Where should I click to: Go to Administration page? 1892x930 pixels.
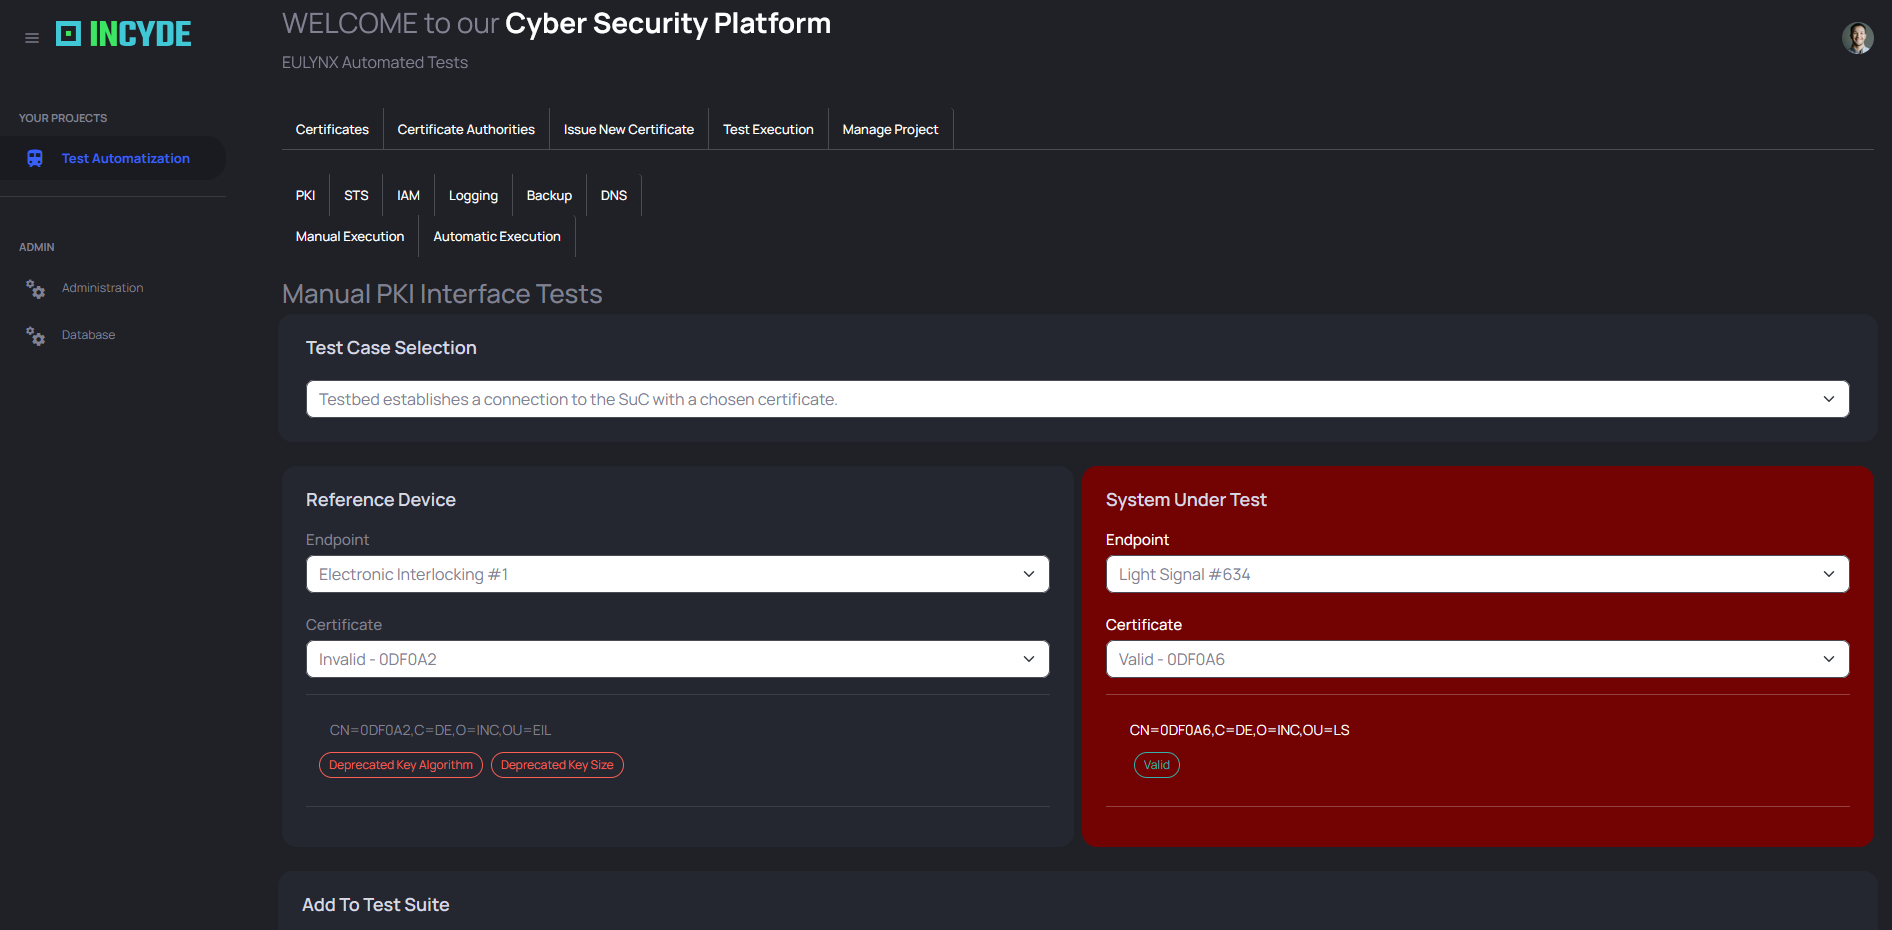102,288
